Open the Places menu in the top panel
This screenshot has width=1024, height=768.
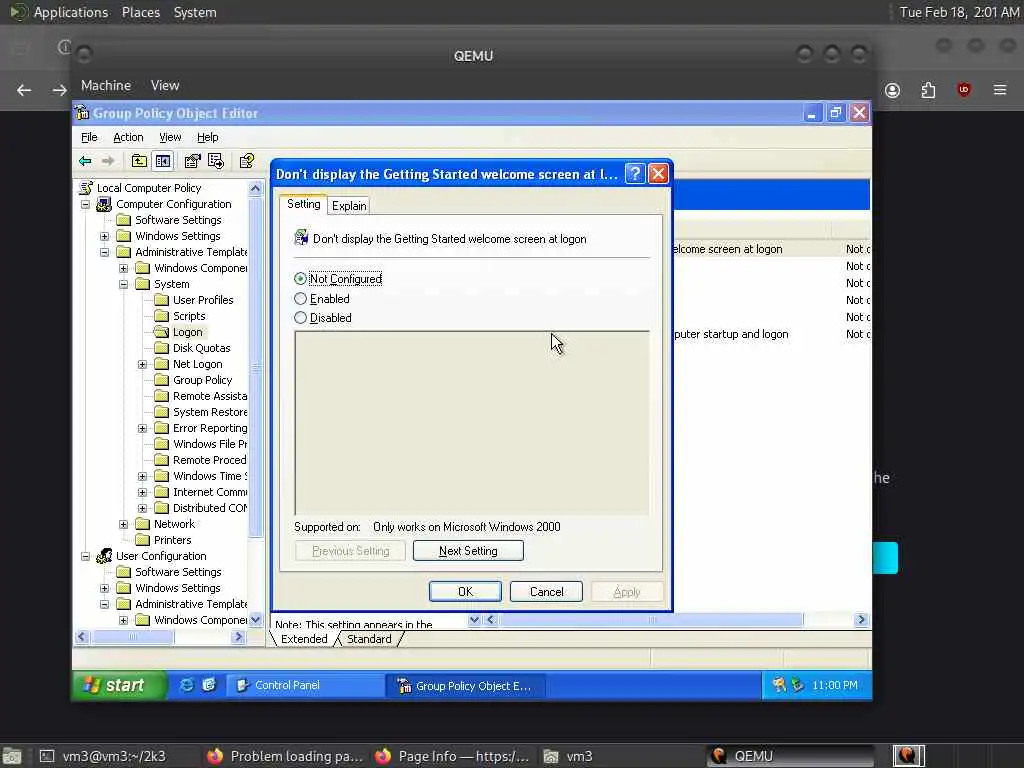140,12
